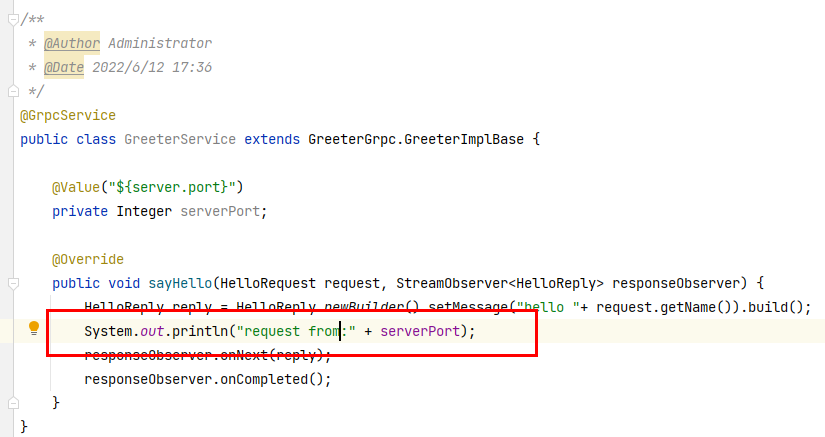825x437 pixels.
Task: Click GreeterGrpc.GreeterImplBase superclass reference
Action: tap(416, 140)
